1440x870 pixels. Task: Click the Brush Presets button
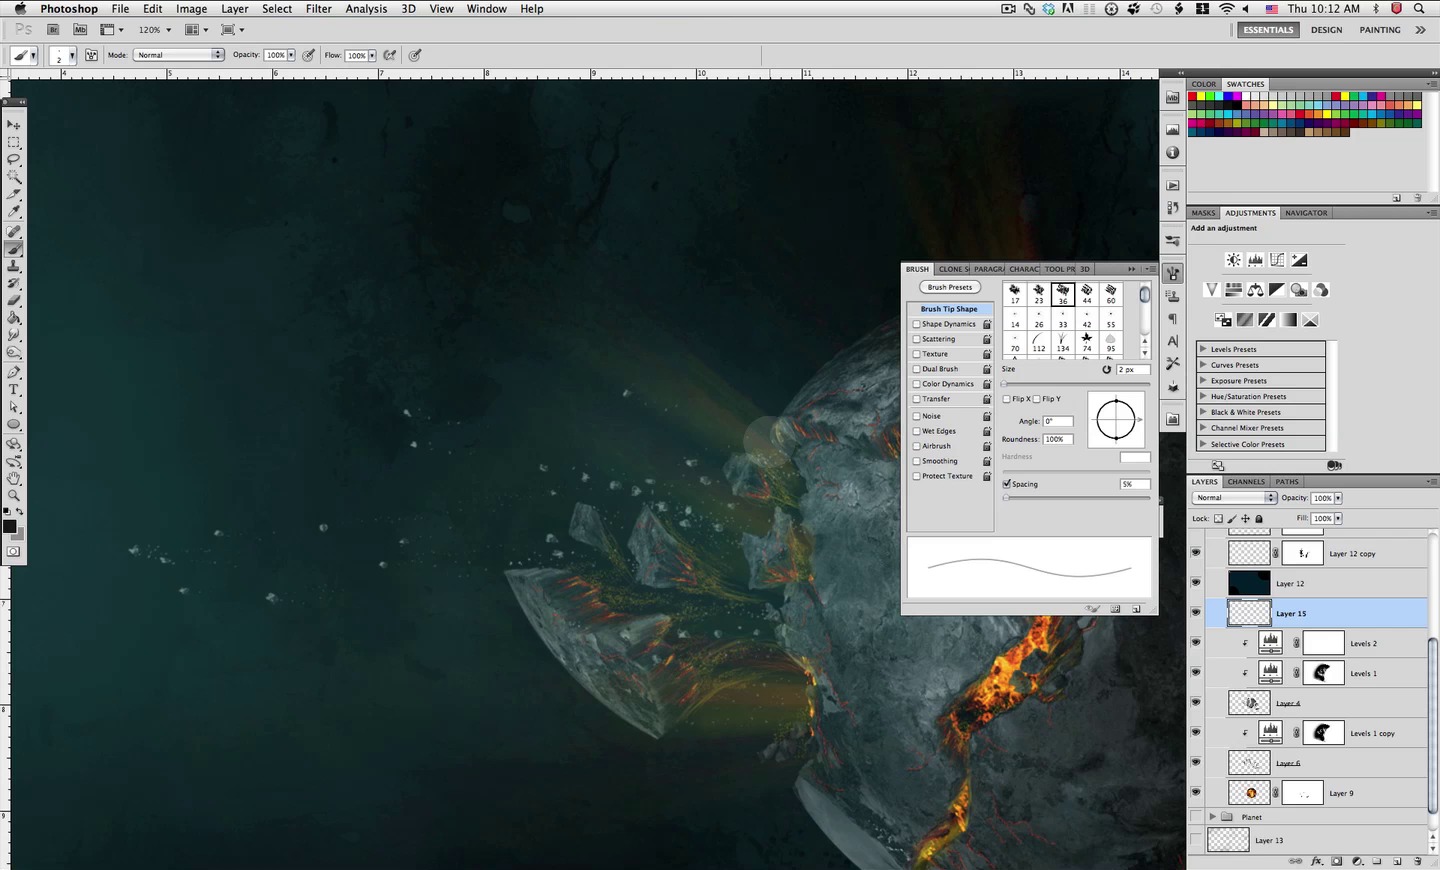click(x=950, y=287)
